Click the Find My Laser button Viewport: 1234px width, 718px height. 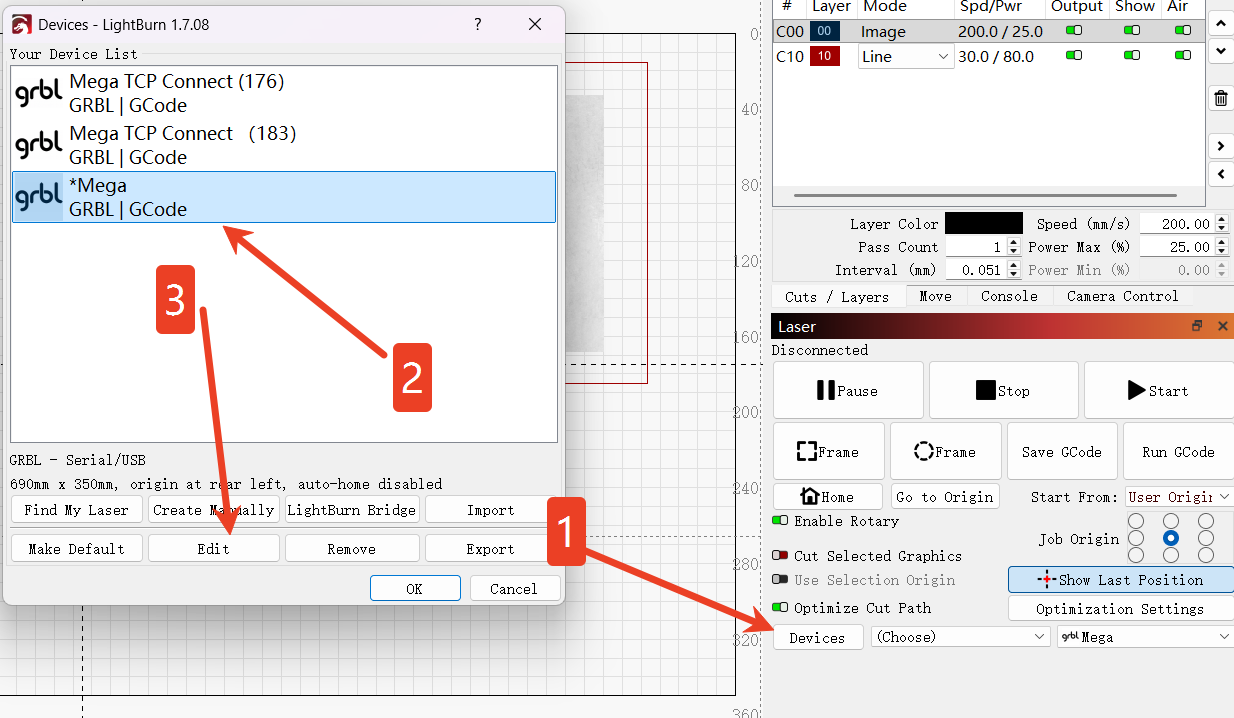point(76,510)
